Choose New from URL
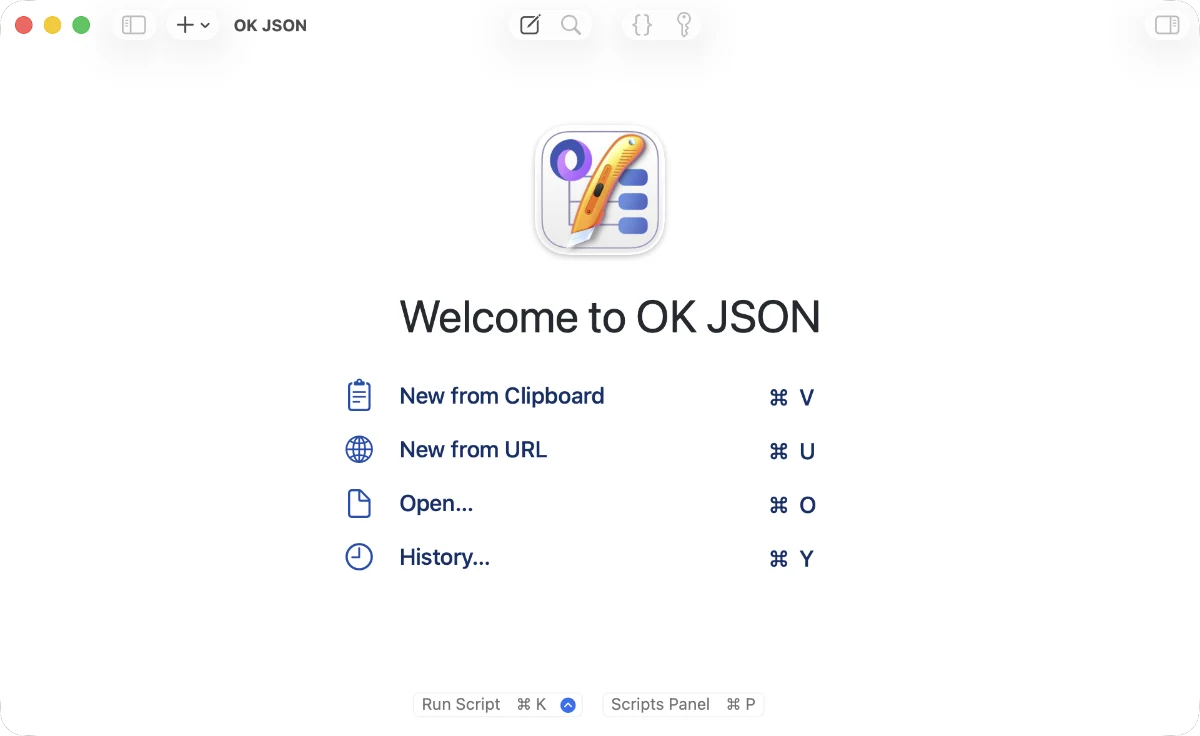The width and height of the screenshot is (1200, 736). click(473, 450)
